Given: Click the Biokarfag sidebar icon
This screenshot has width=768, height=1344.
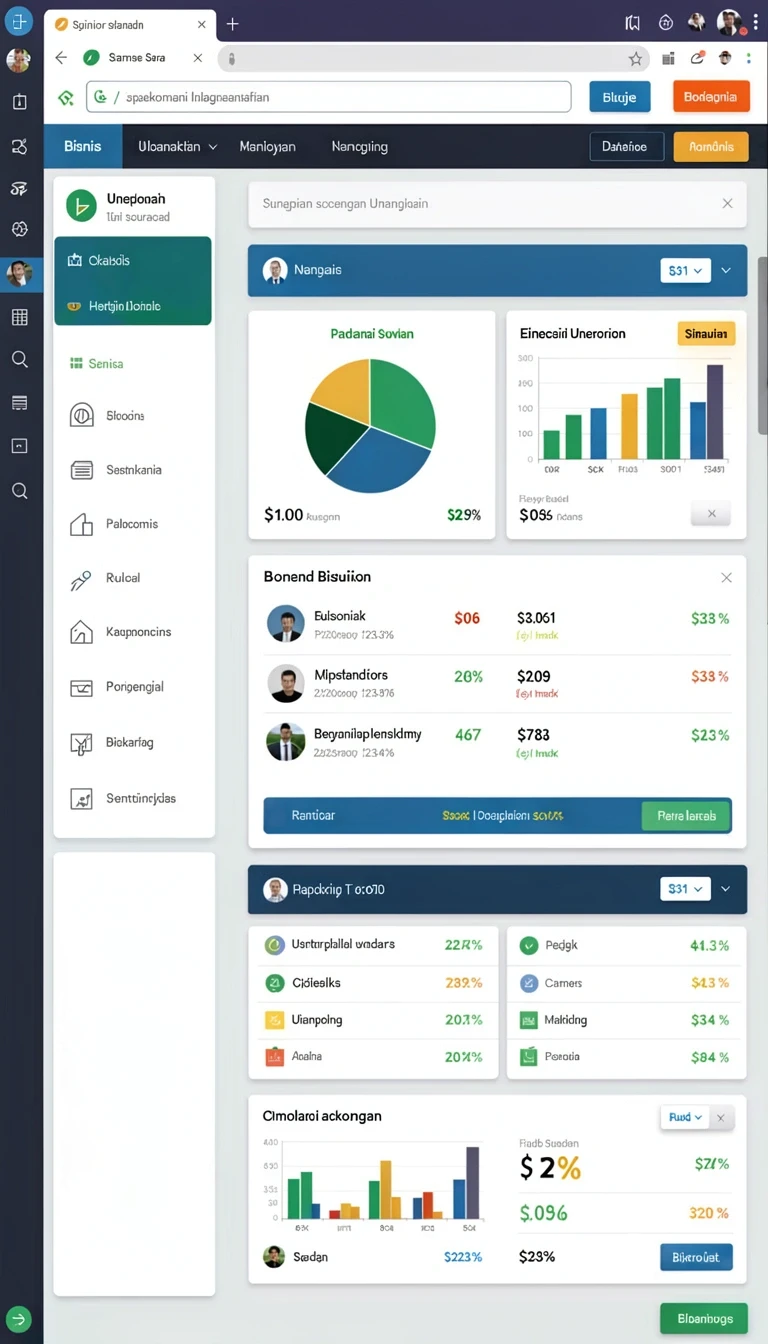Looking at the screenshot, I should point(81,743).
